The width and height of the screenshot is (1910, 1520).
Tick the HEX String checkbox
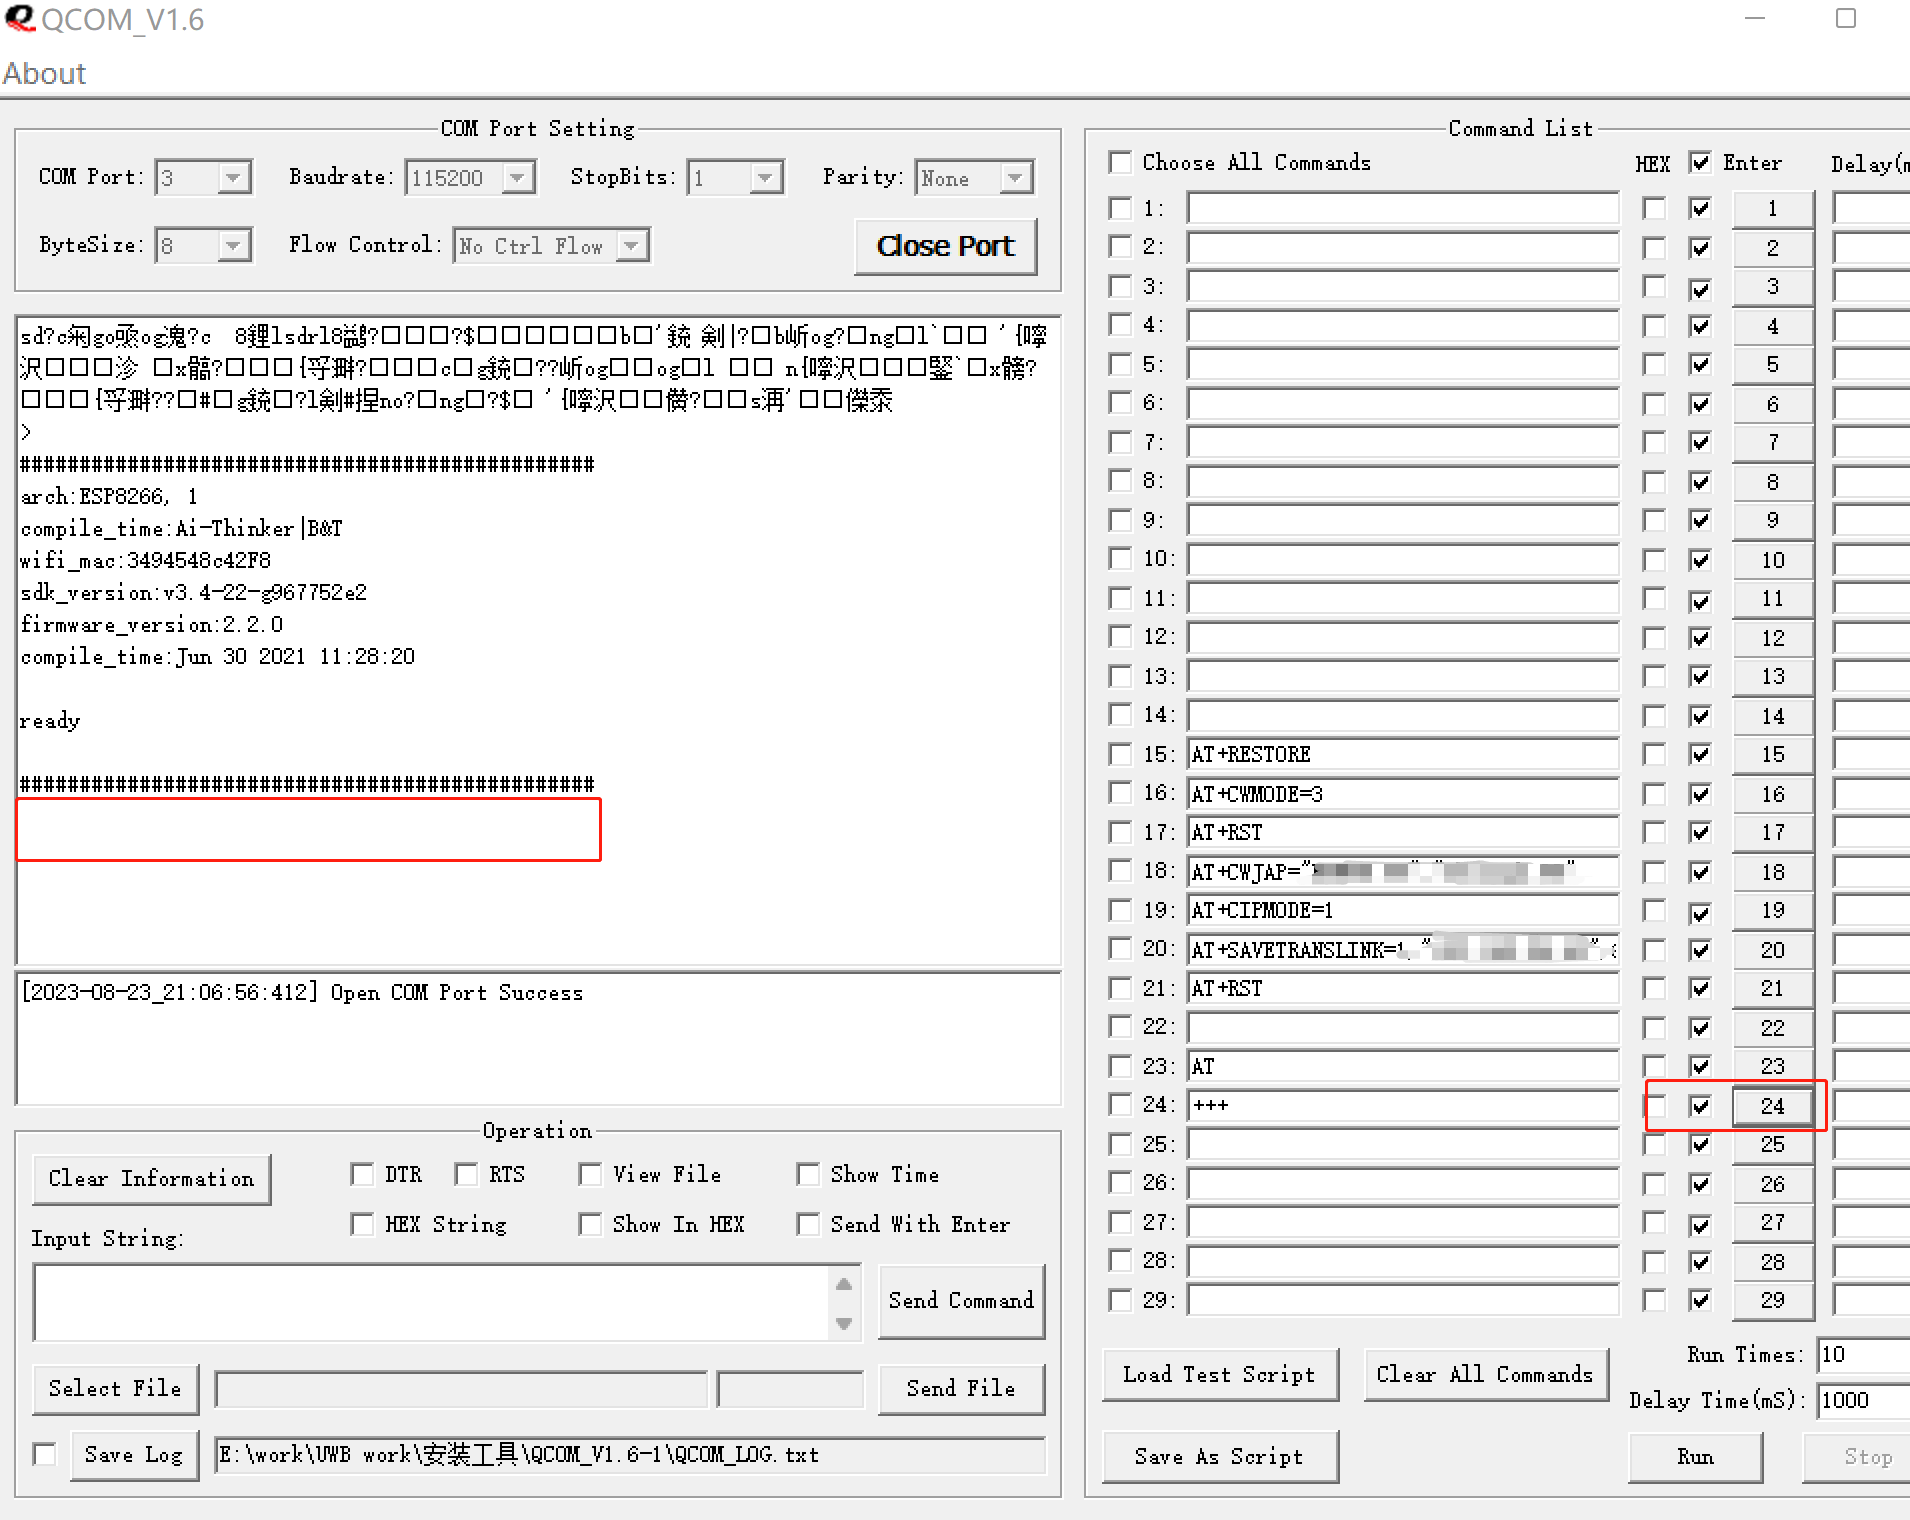click(362, 1224)
